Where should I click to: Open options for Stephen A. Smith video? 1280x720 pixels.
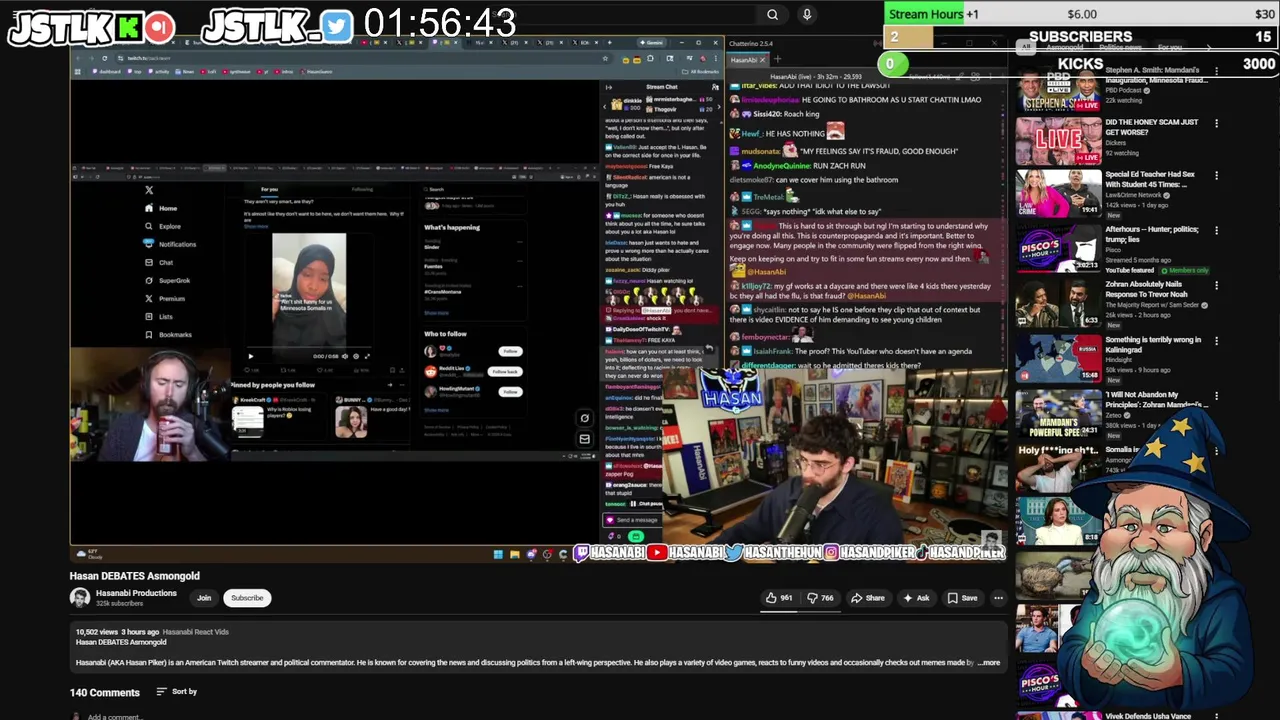[1216, 71]
